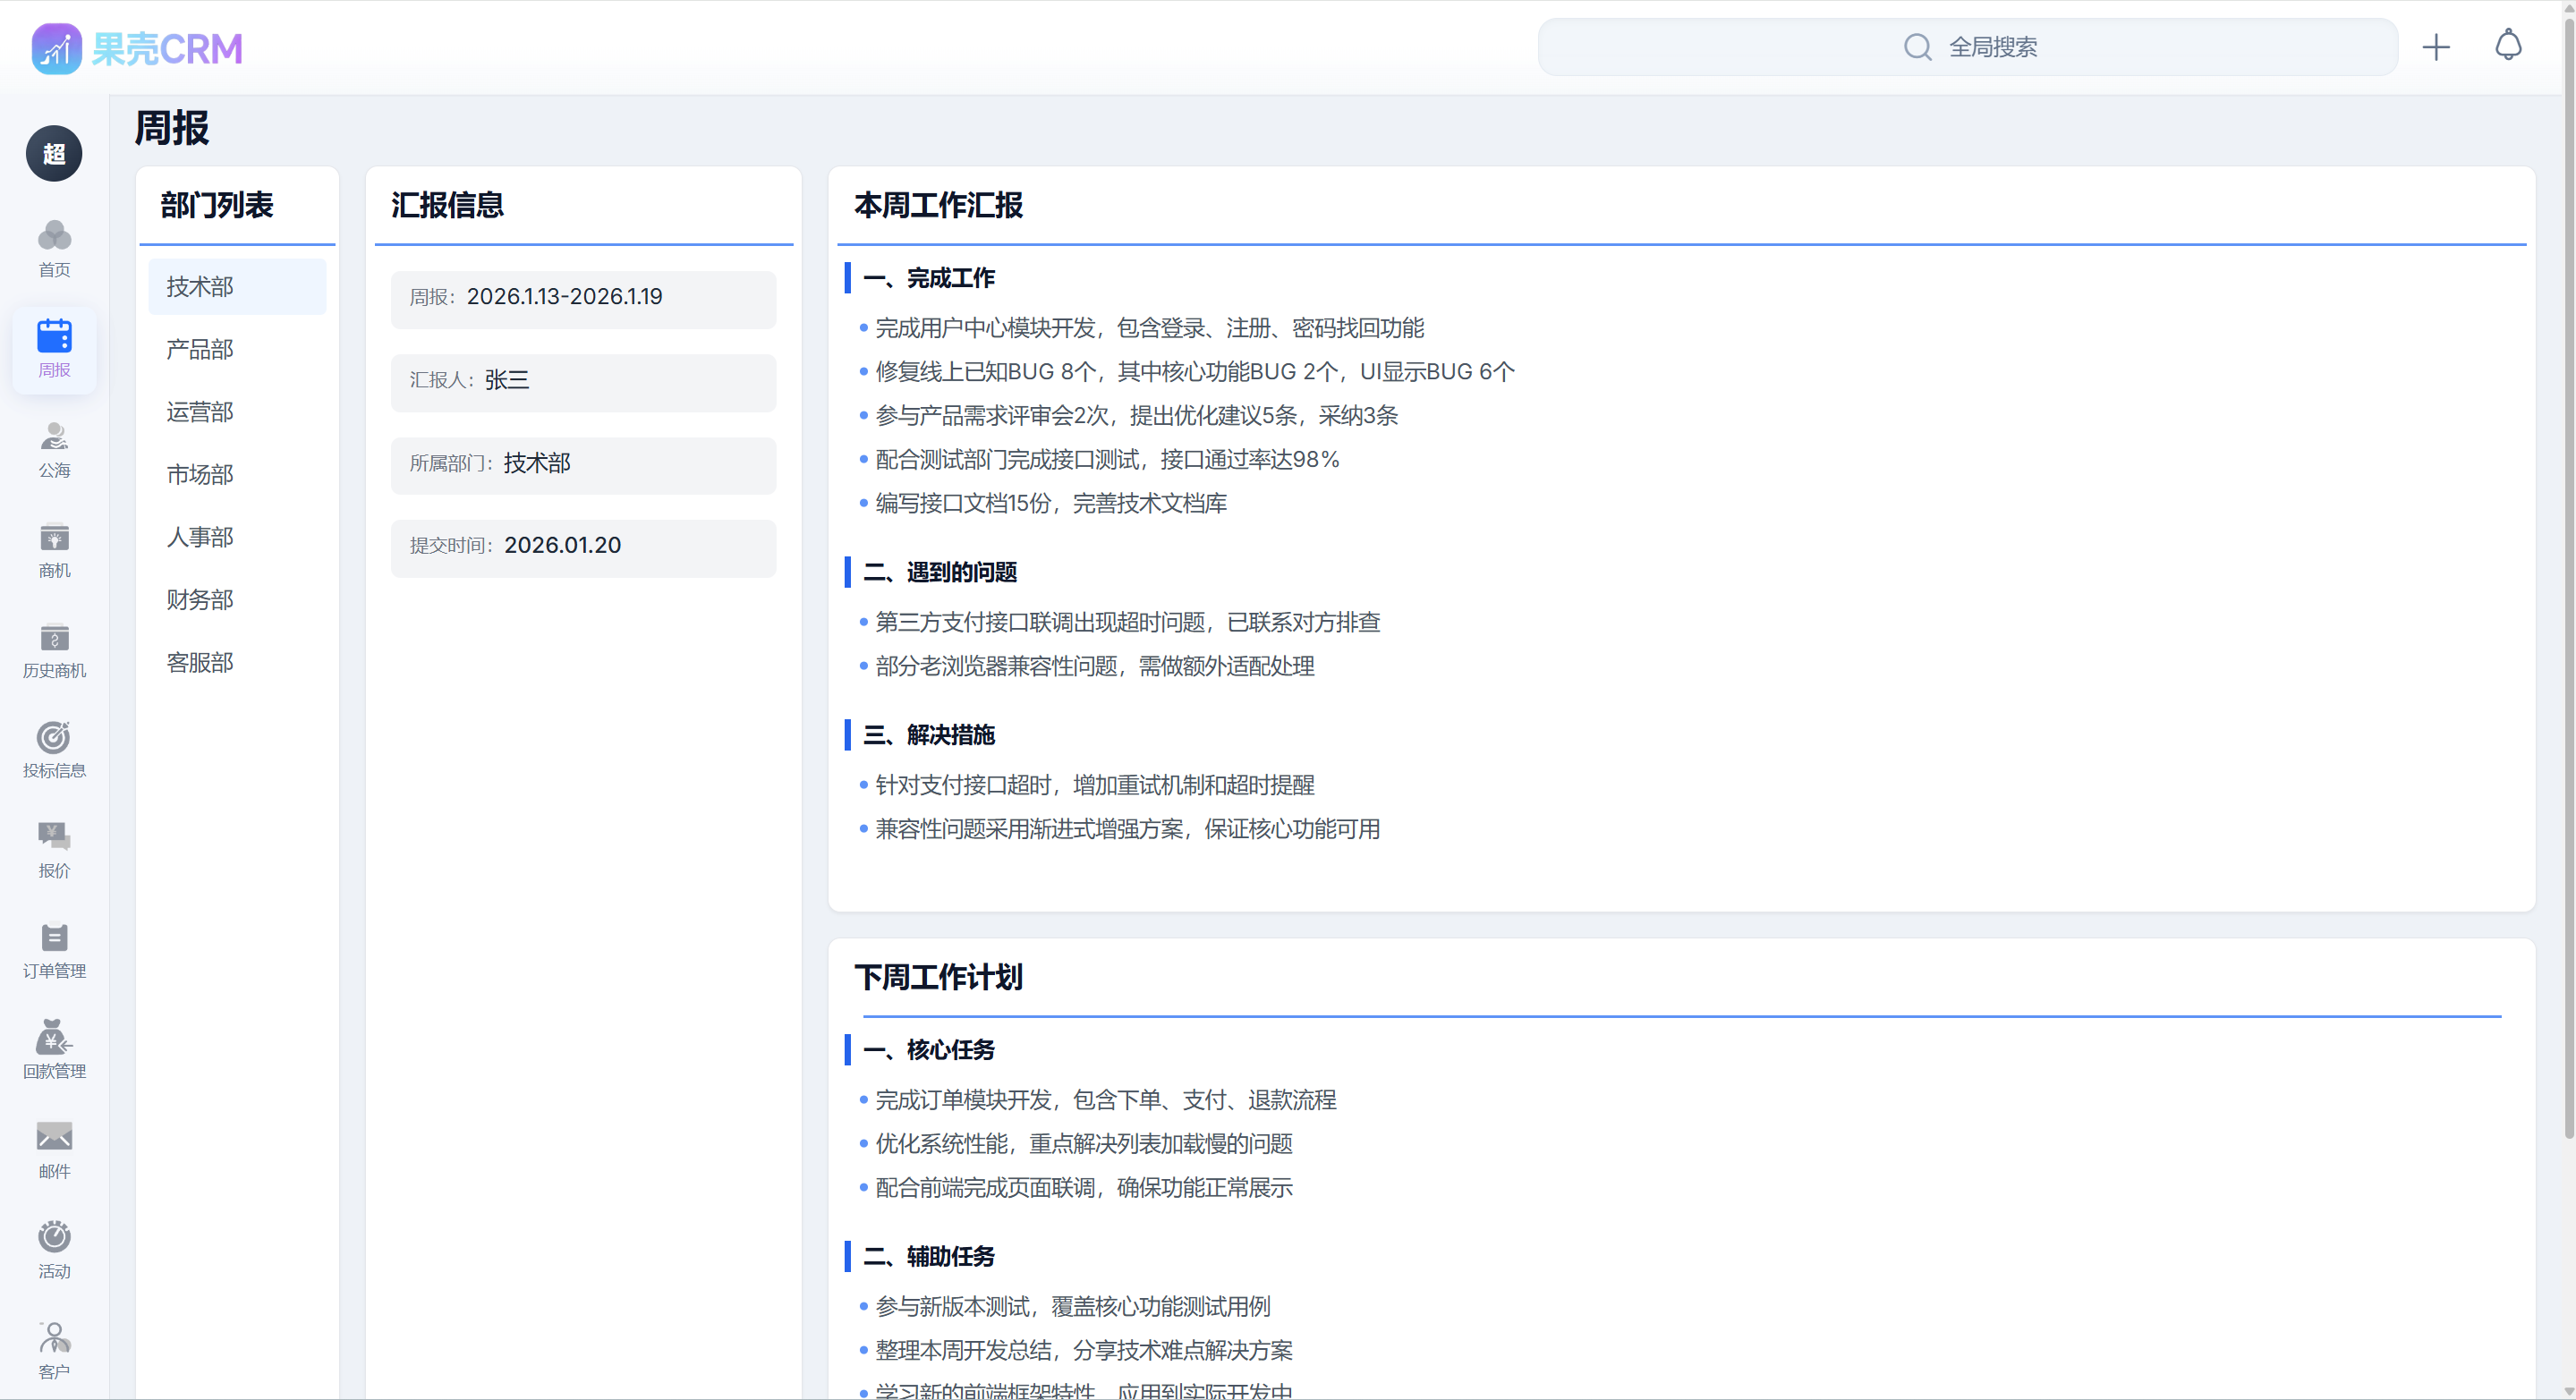Open the 回款管理 payment collection icon
The image size is (2576, 1400).
pos(54,1049)
